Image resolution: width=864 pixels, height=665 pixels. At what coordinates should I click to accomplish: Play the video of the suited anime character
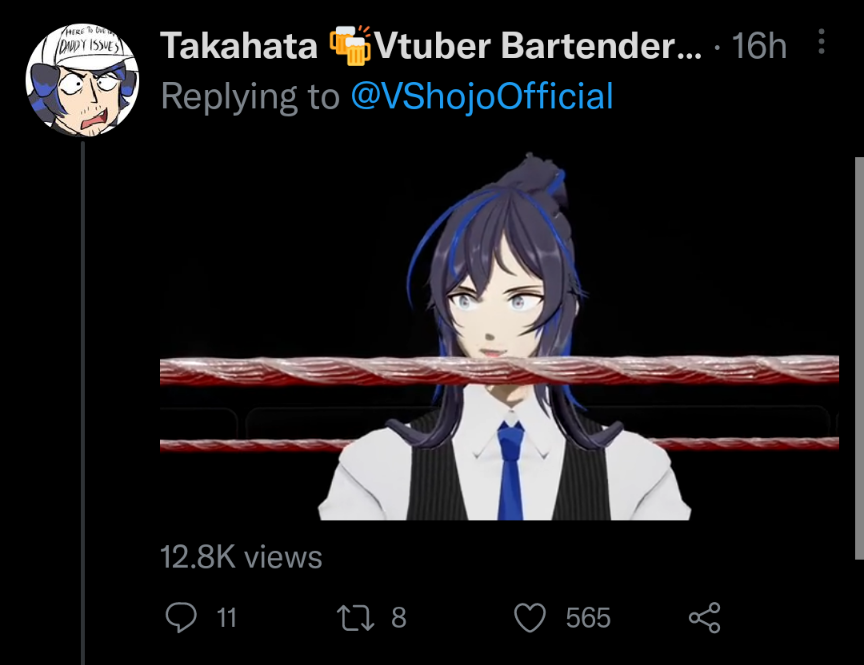499,337
